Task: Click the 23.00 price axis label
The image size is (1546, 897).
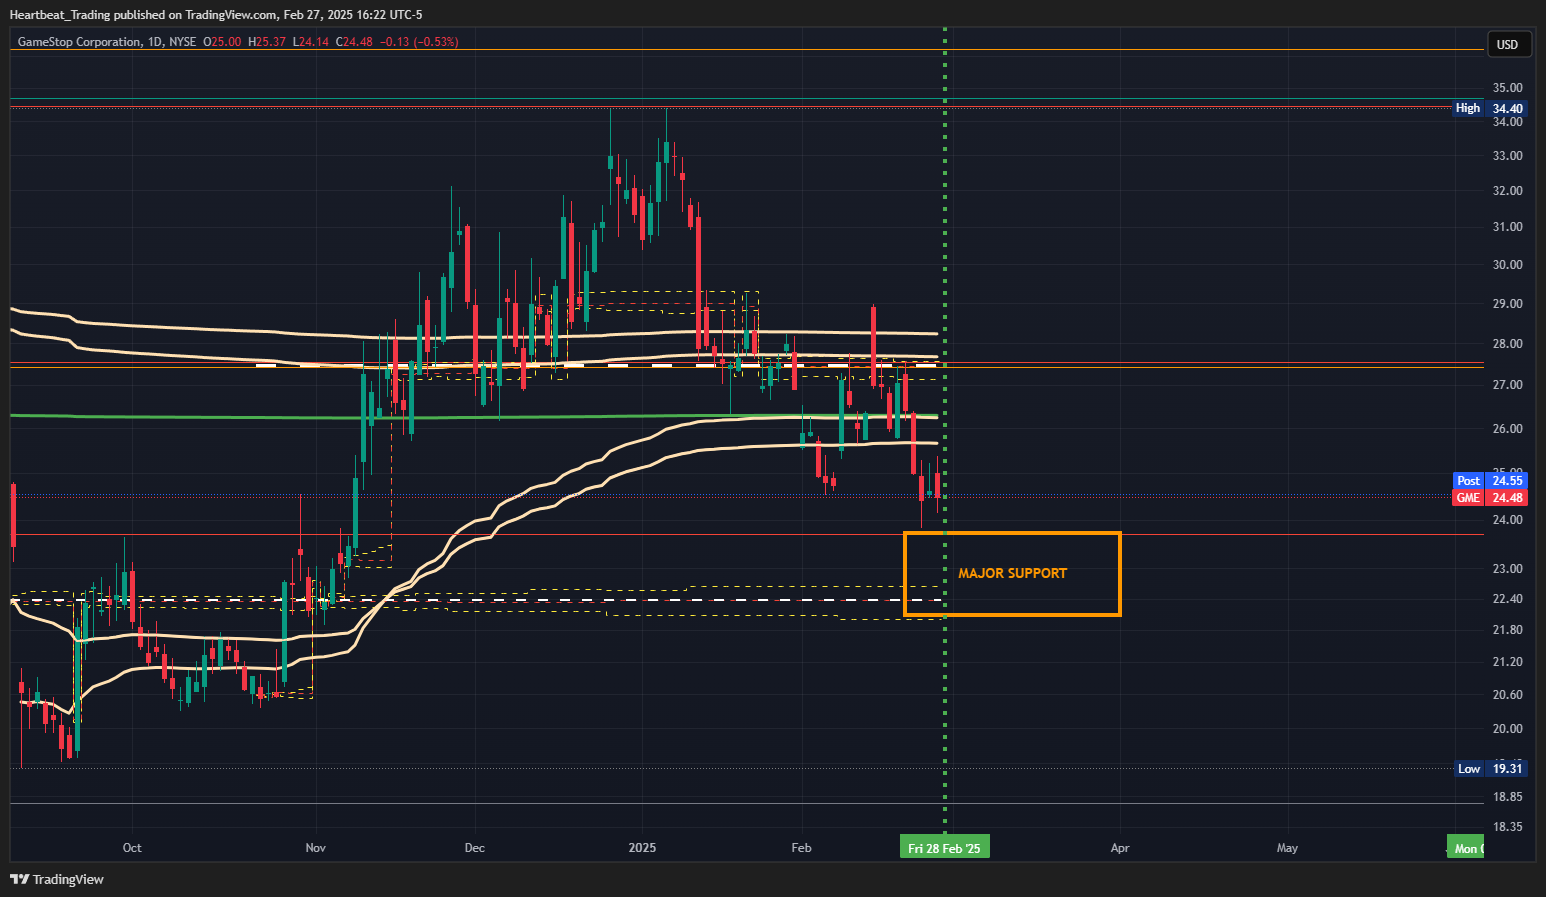Action: 1507,569
